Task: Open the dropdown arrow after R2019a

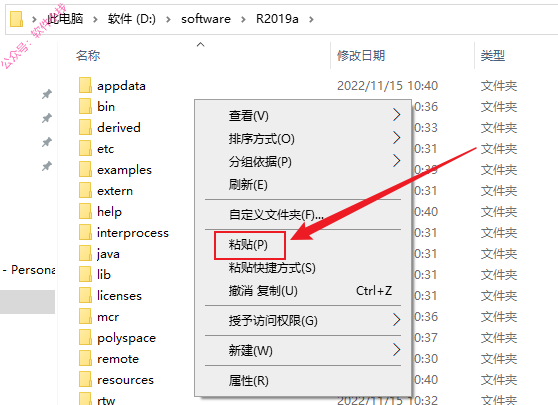Action: (311, 19)
